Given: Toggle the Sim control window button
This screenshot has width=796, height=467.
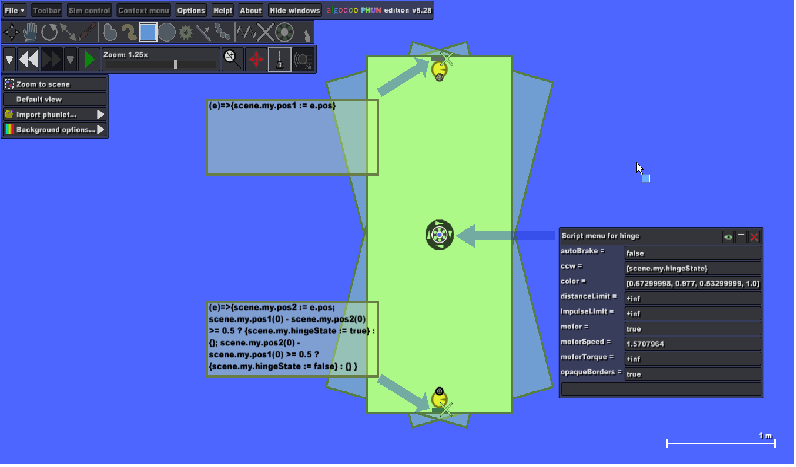Looking at the screenshot, I should (x=89, y=10).
